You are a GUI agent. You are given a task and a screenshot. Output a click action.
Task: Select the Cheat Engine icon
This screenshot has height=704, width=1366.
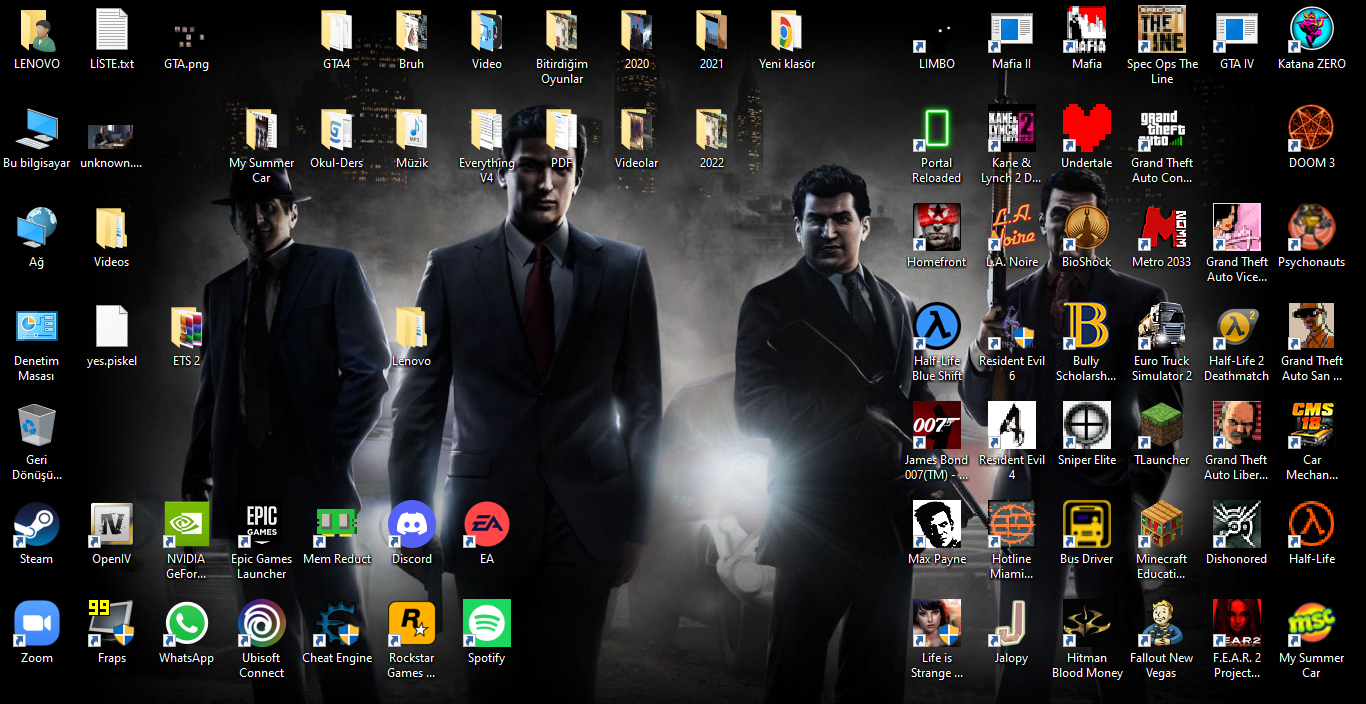pyautogui.click(x=337, y=624)
